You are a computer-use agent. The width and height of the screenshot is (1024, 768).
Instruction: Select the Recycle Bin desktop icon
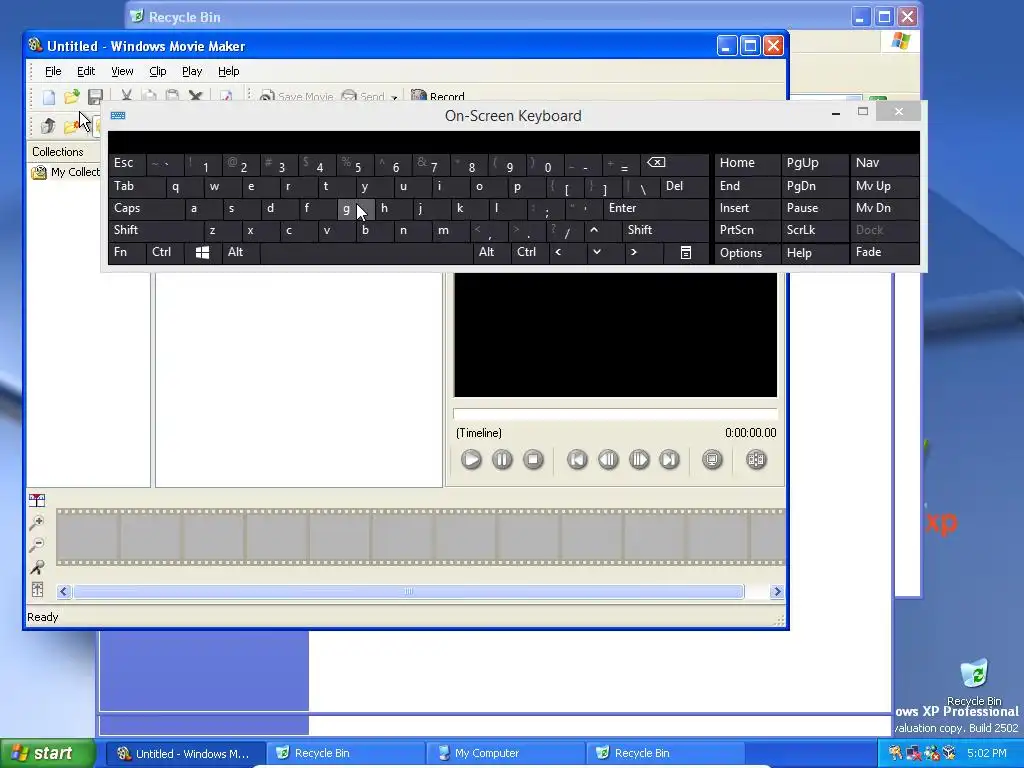click(x=974, y=682)
